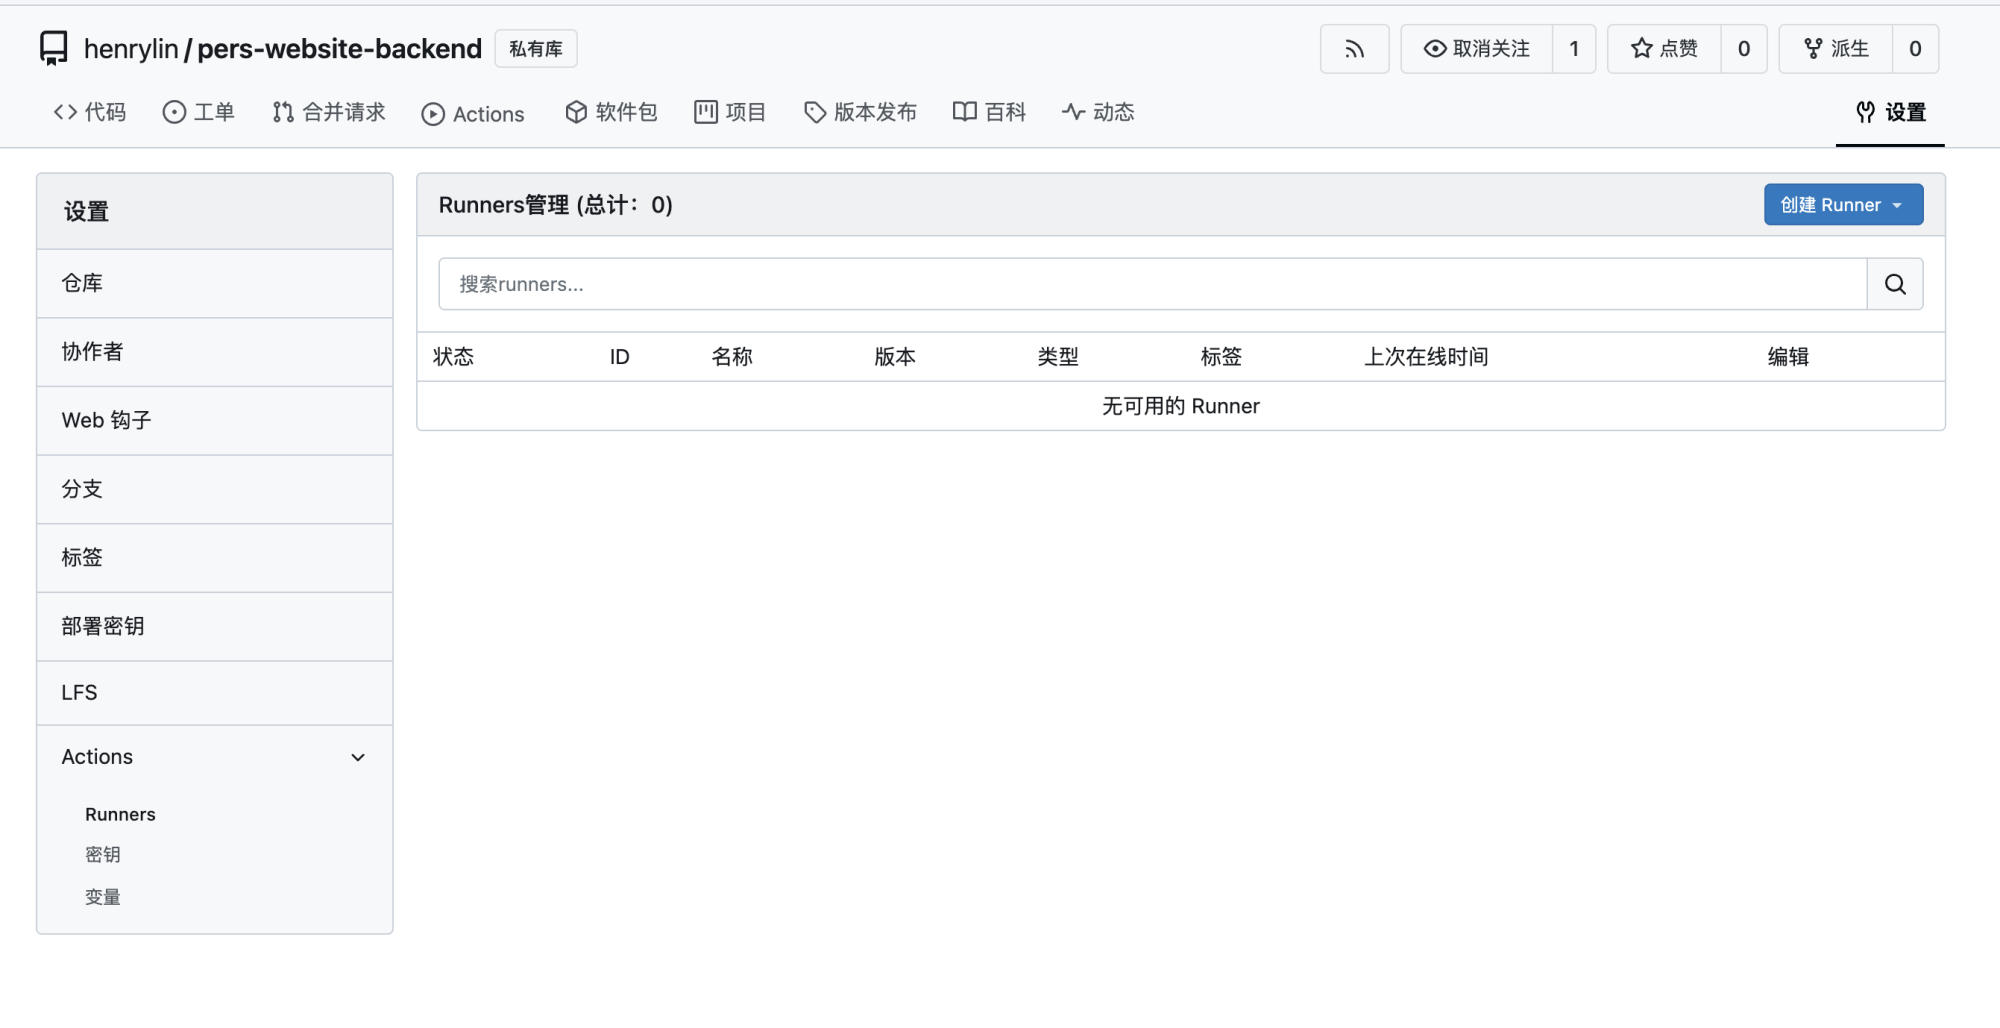Image resolution: width=2000 pixels, height=1028 pixels.
Task: Go to 合并请求 pull requests tab
Action: (x=329, y=112)
